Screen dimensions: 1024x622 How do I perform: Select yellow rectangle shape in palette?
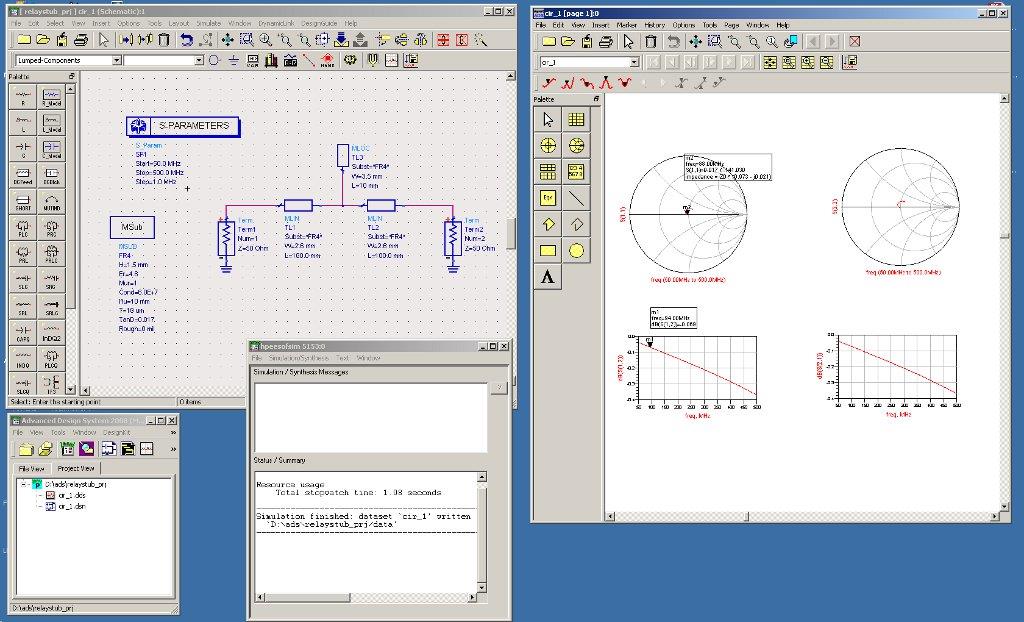click(x=548, y=250)
